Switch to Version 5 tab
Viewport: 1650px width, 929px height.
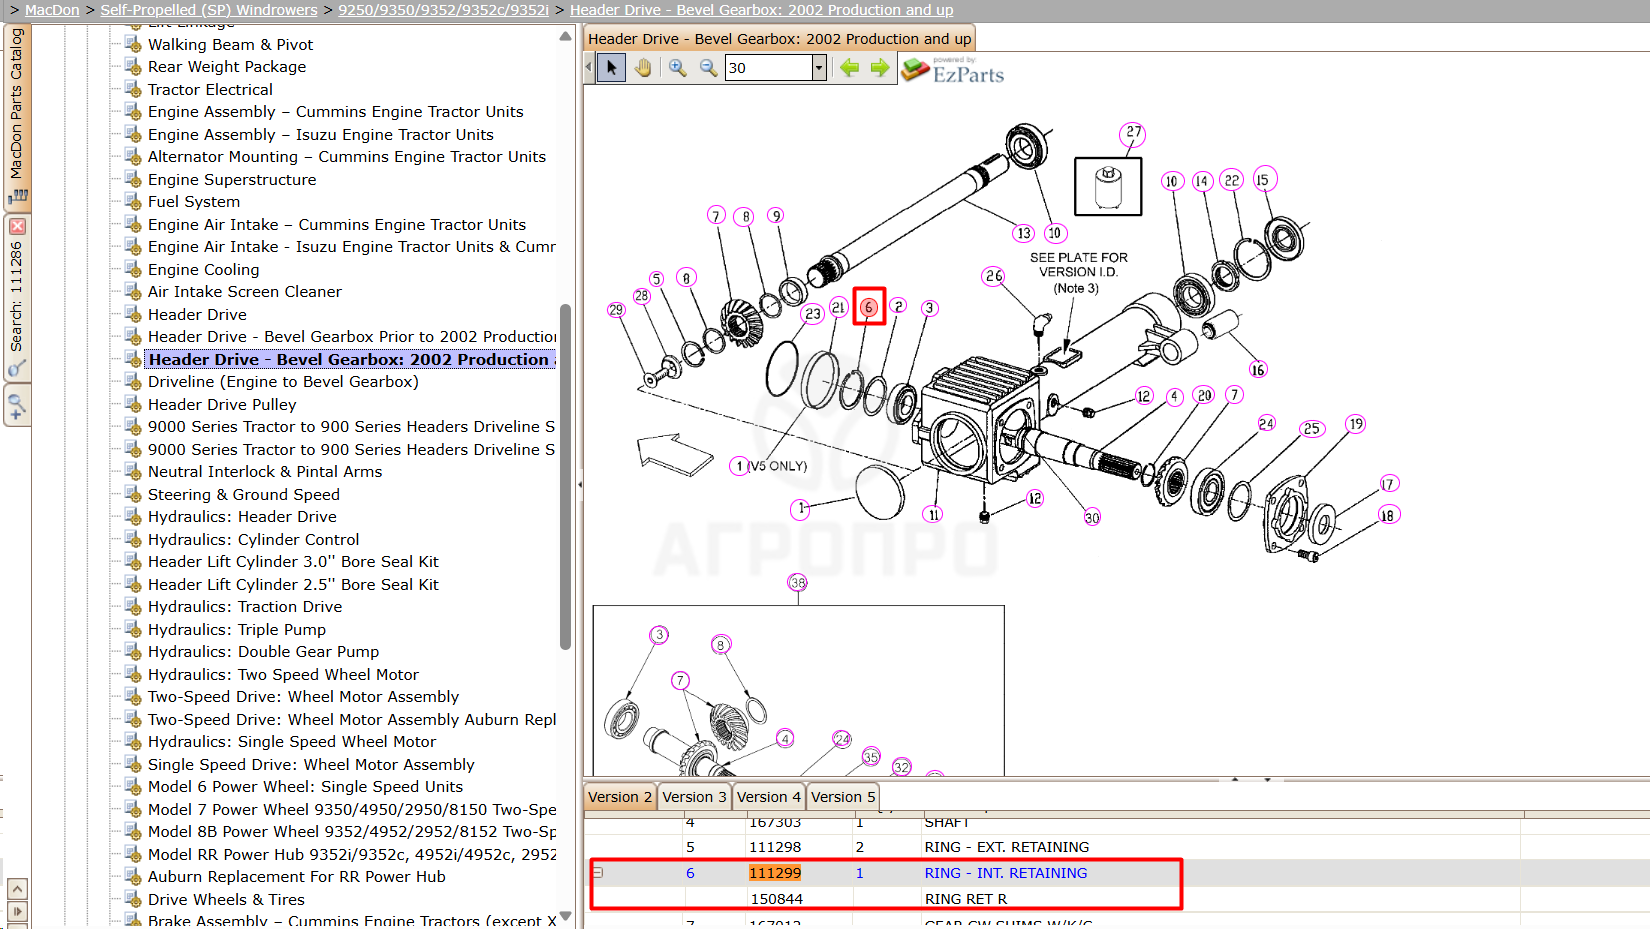coord(843,797)
